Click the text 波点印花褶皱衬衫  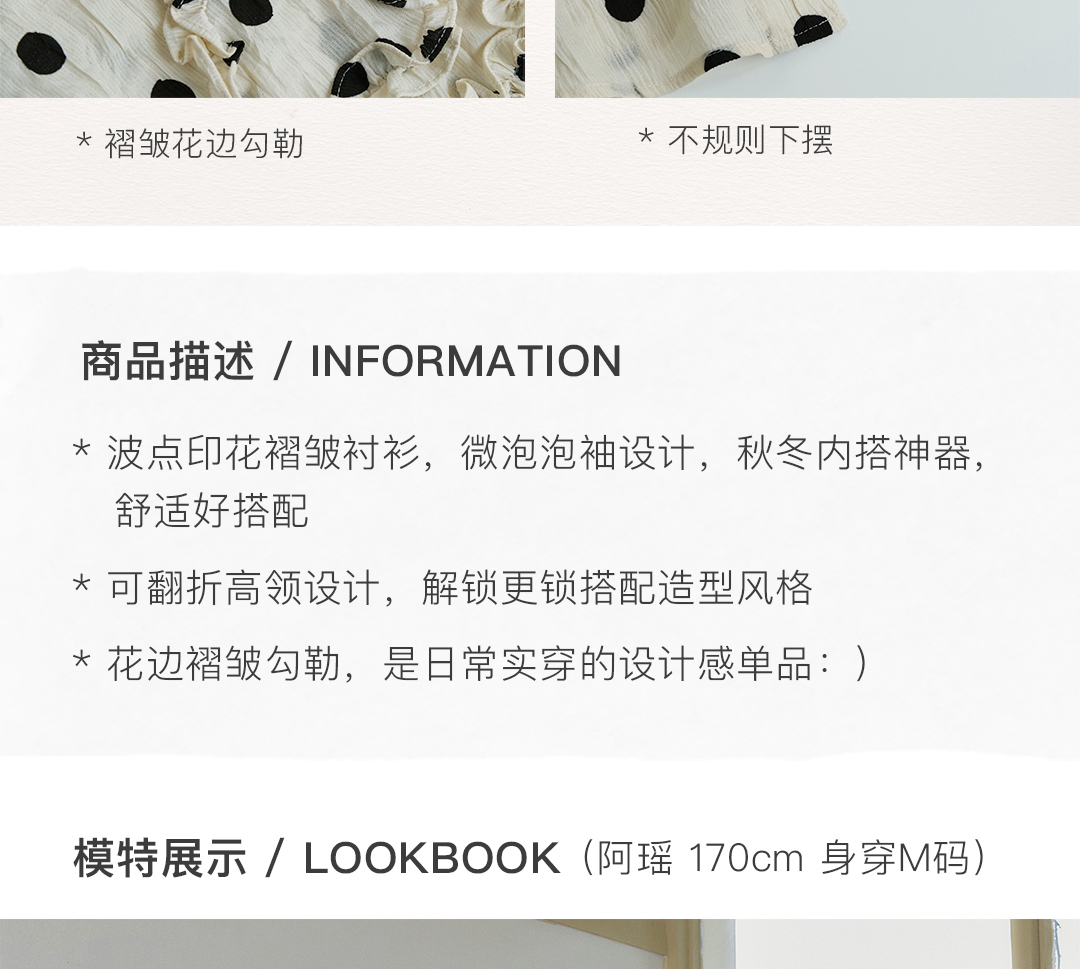[x=262, y=453]
